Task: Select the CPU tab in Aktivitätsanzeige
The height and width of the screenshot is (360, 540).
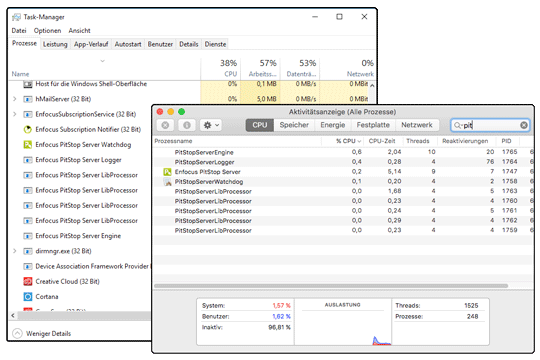Action: [x=260, y=125]
